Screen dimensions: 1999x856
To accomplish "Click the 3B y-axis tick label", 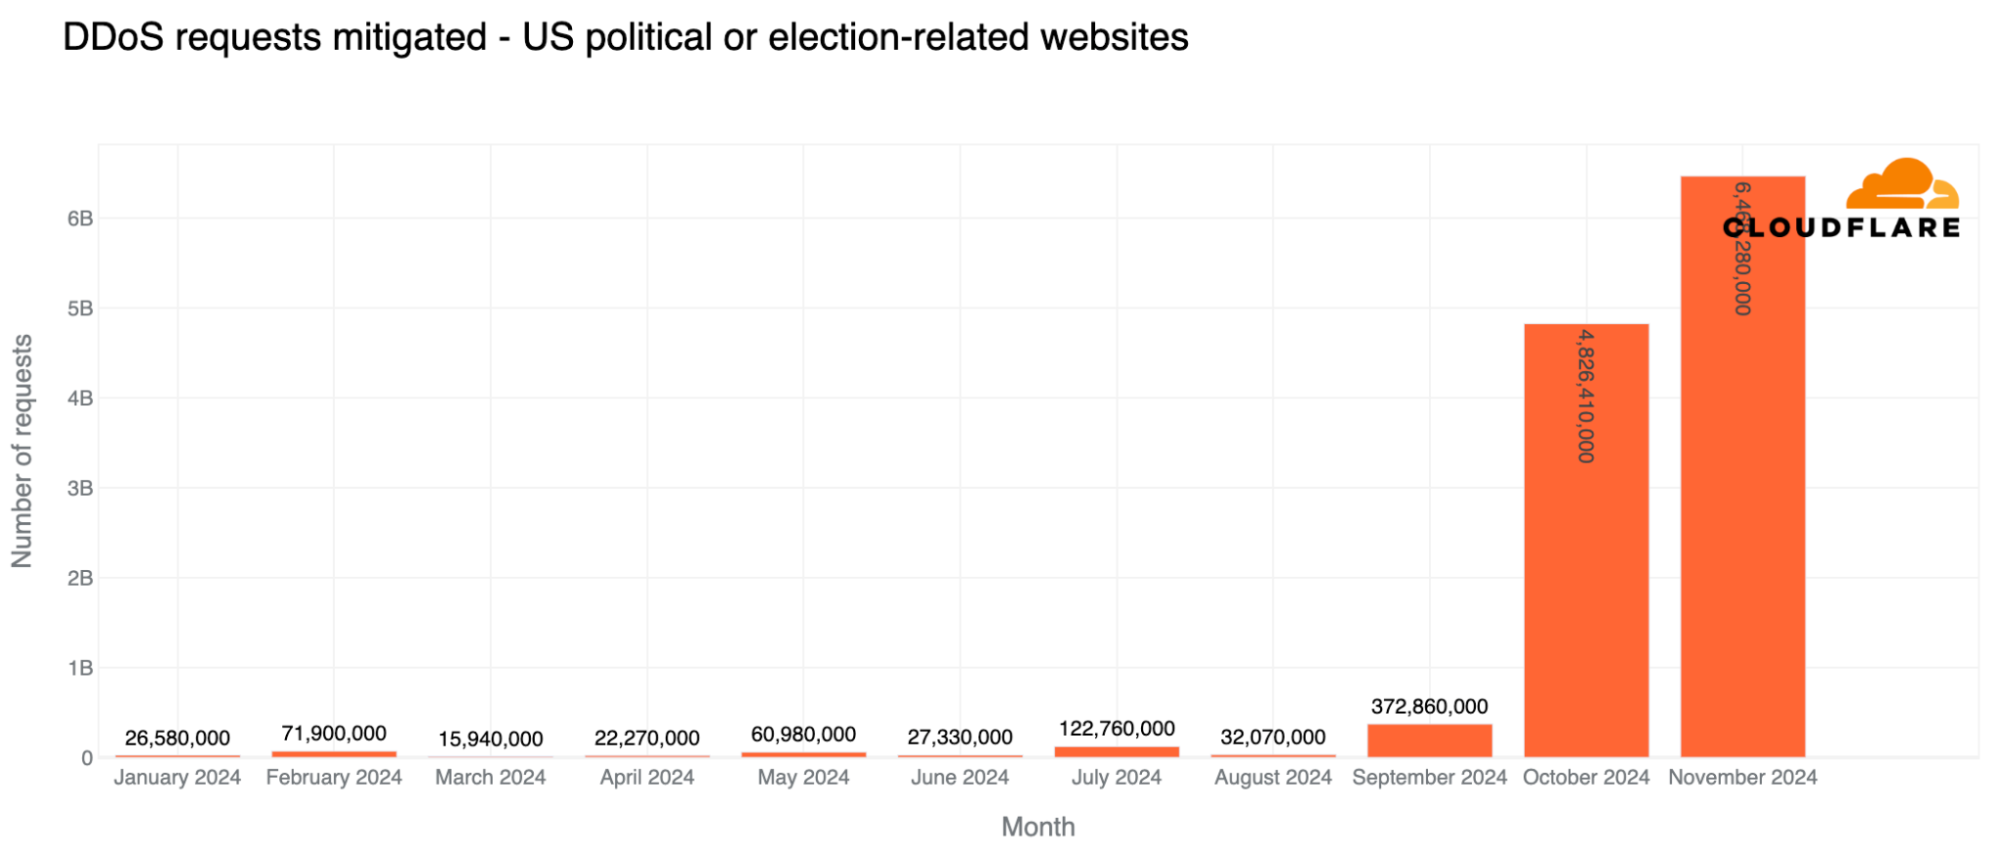I will (80, 489).
